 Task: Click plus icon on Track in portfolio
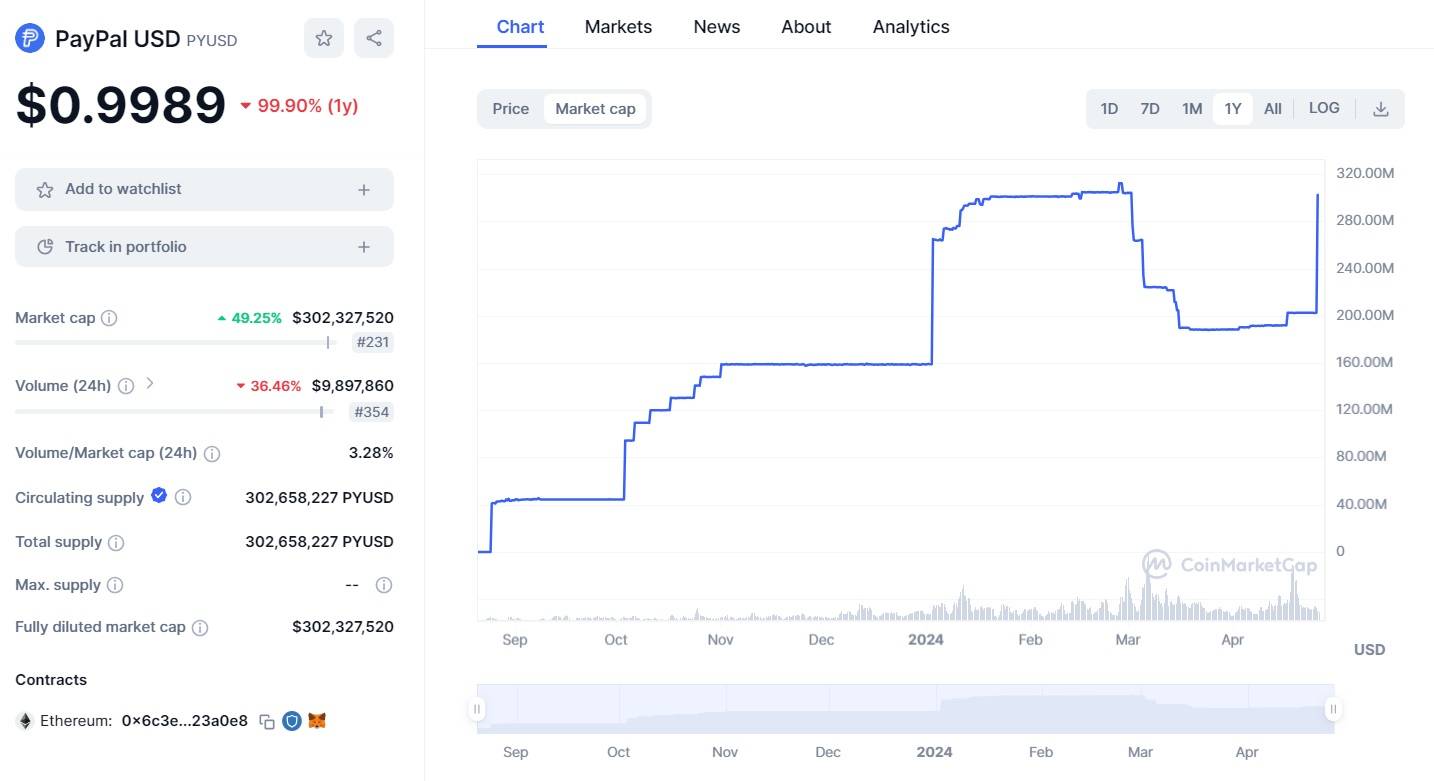(364, 247)
